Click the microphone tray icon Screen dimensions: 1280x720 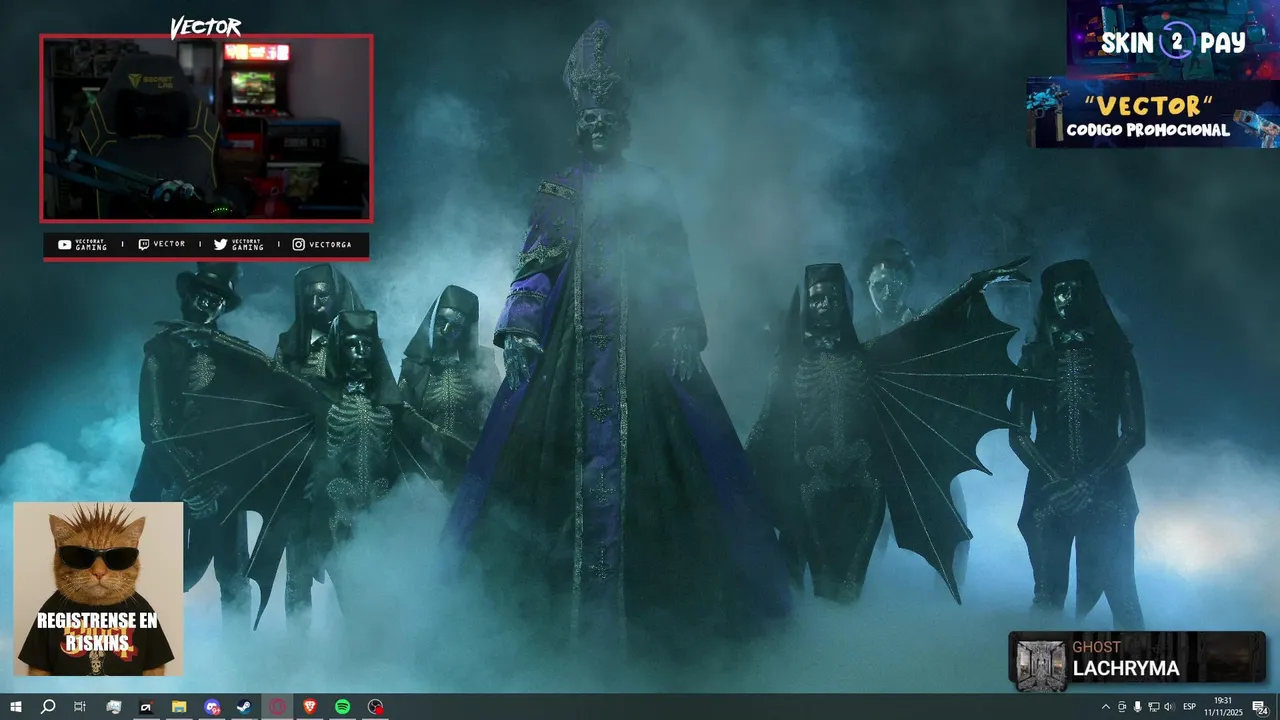(1137, 707)
